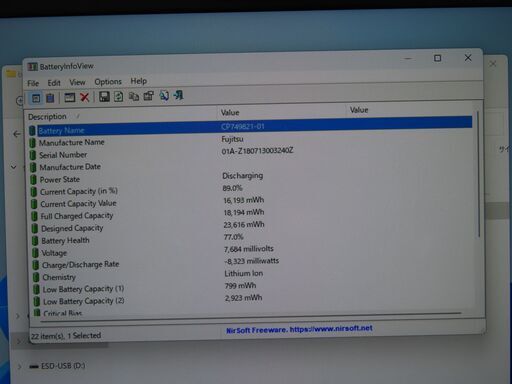
Task: Open the NirSoft Freeware website link
Action: (299, 329)
